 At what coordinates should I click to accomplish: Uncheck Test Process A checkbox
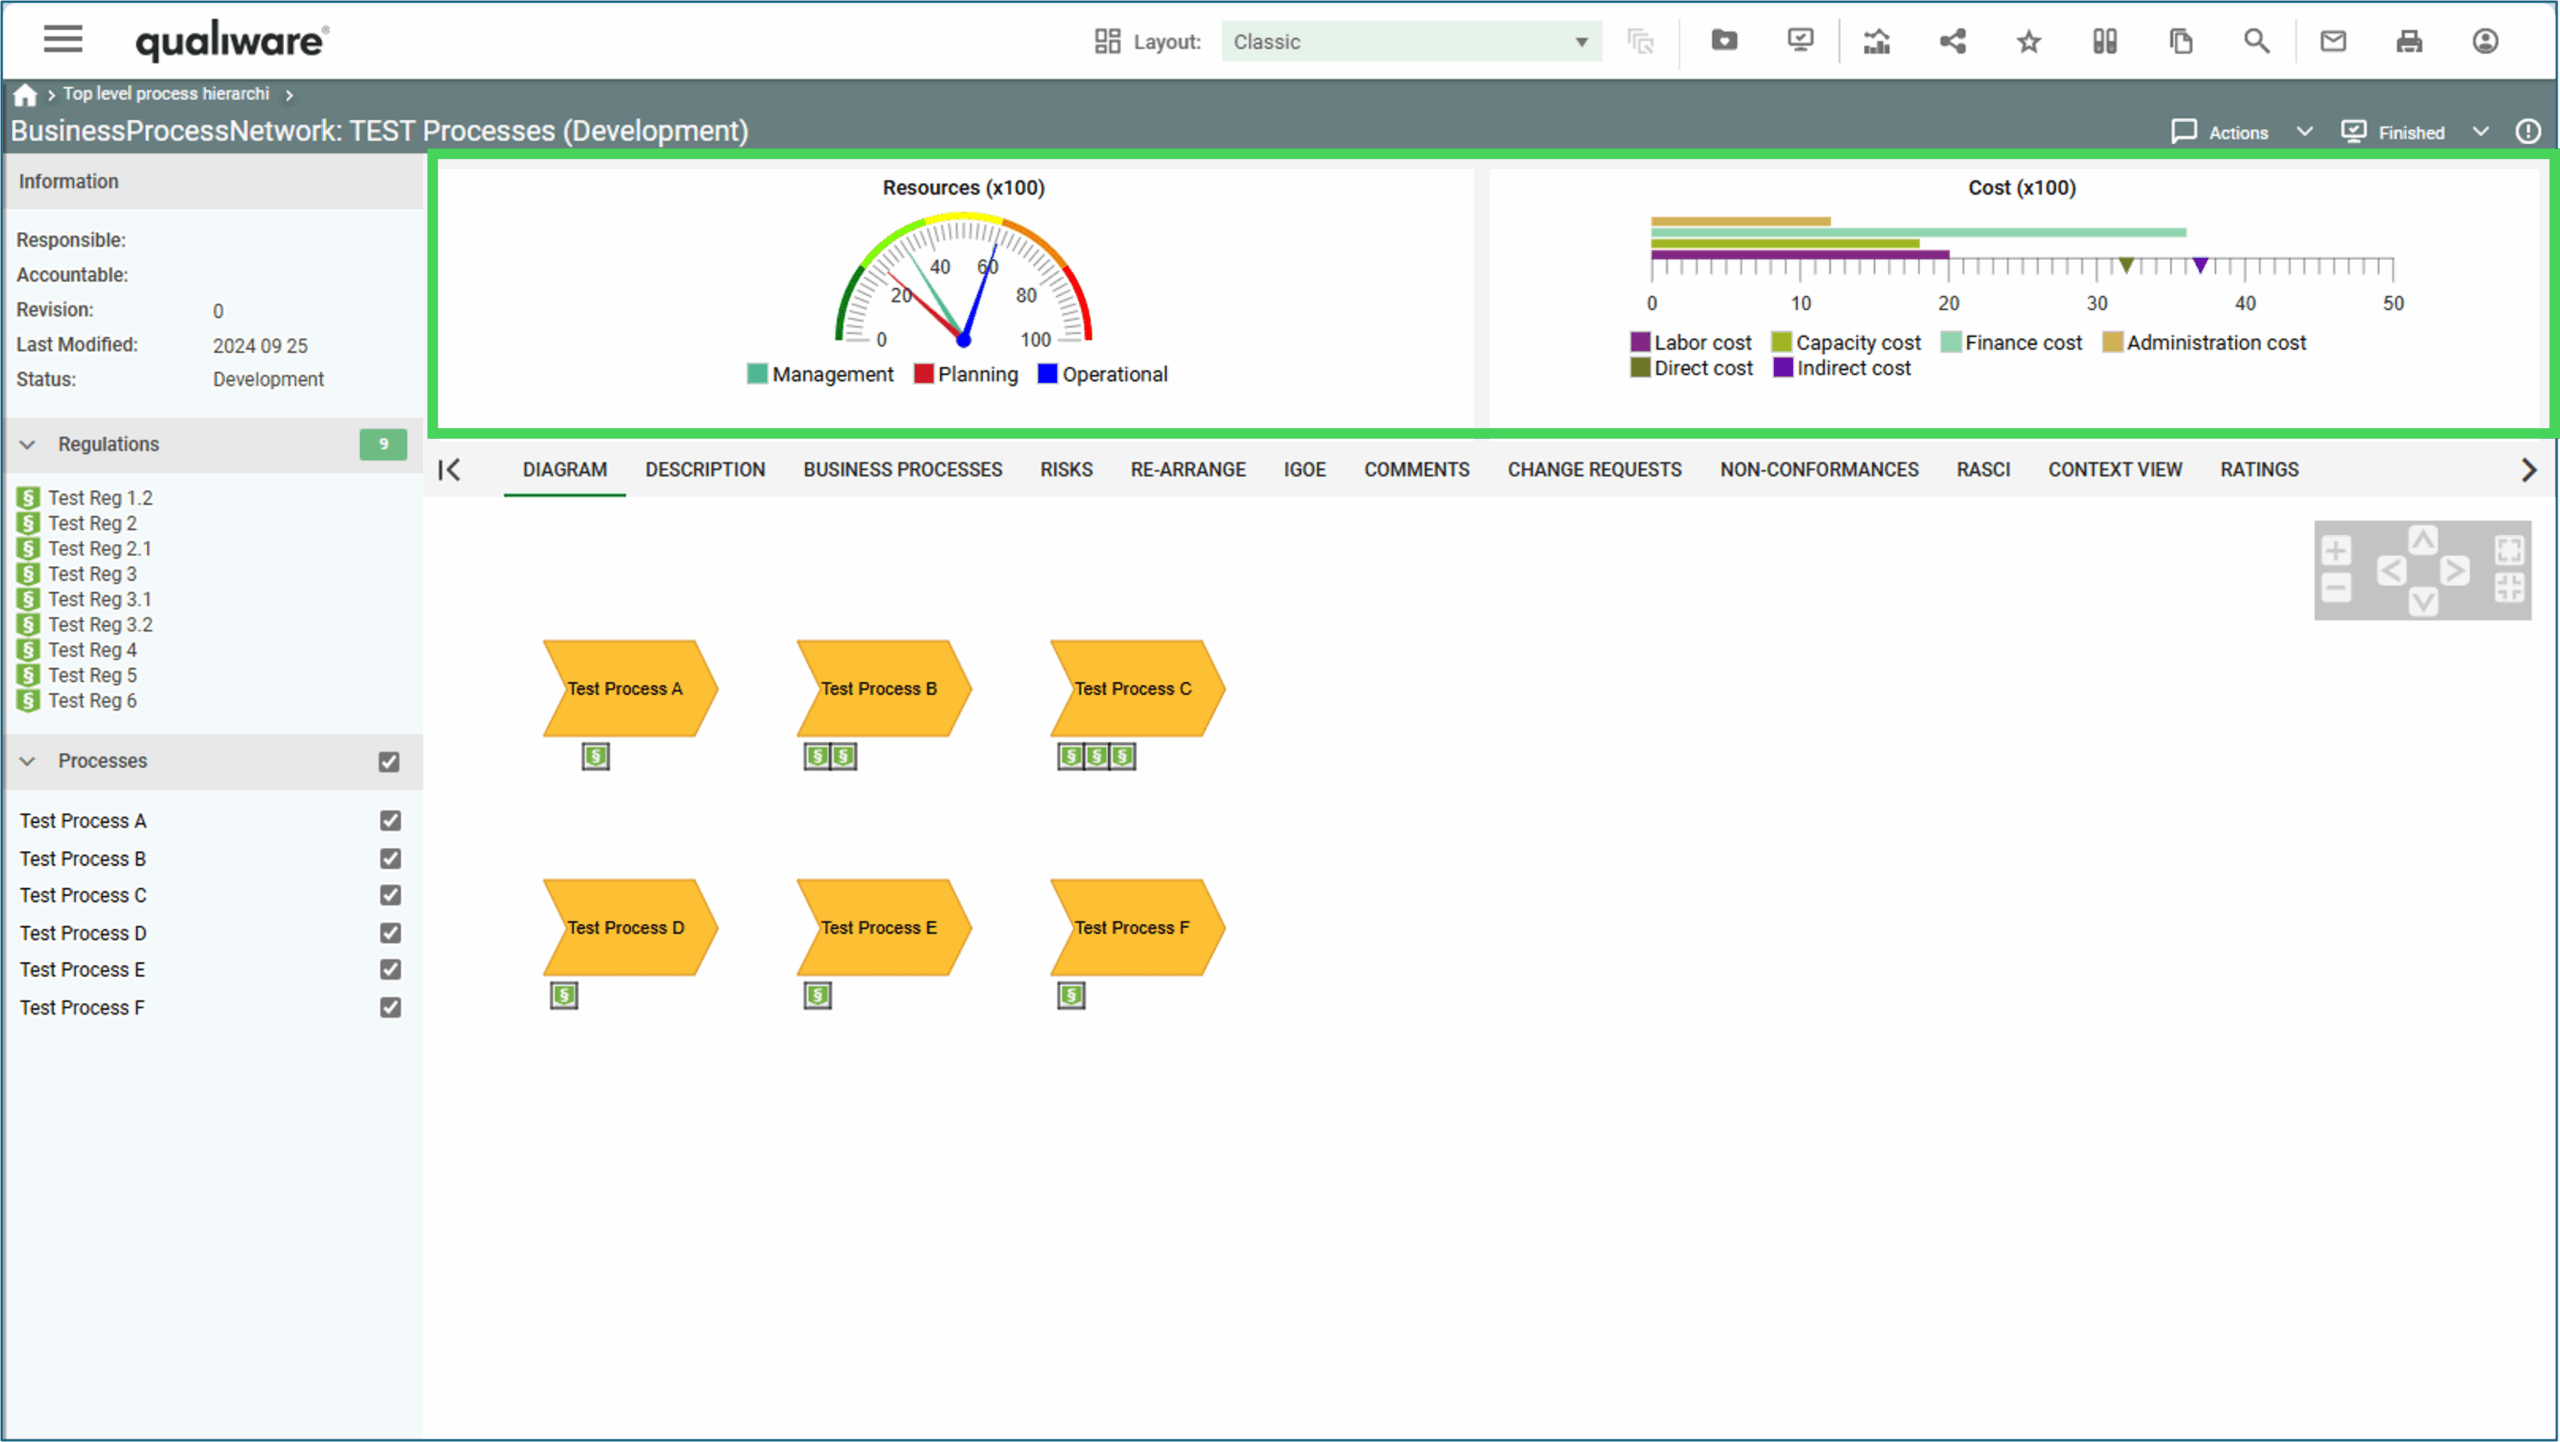pos(390,821)
